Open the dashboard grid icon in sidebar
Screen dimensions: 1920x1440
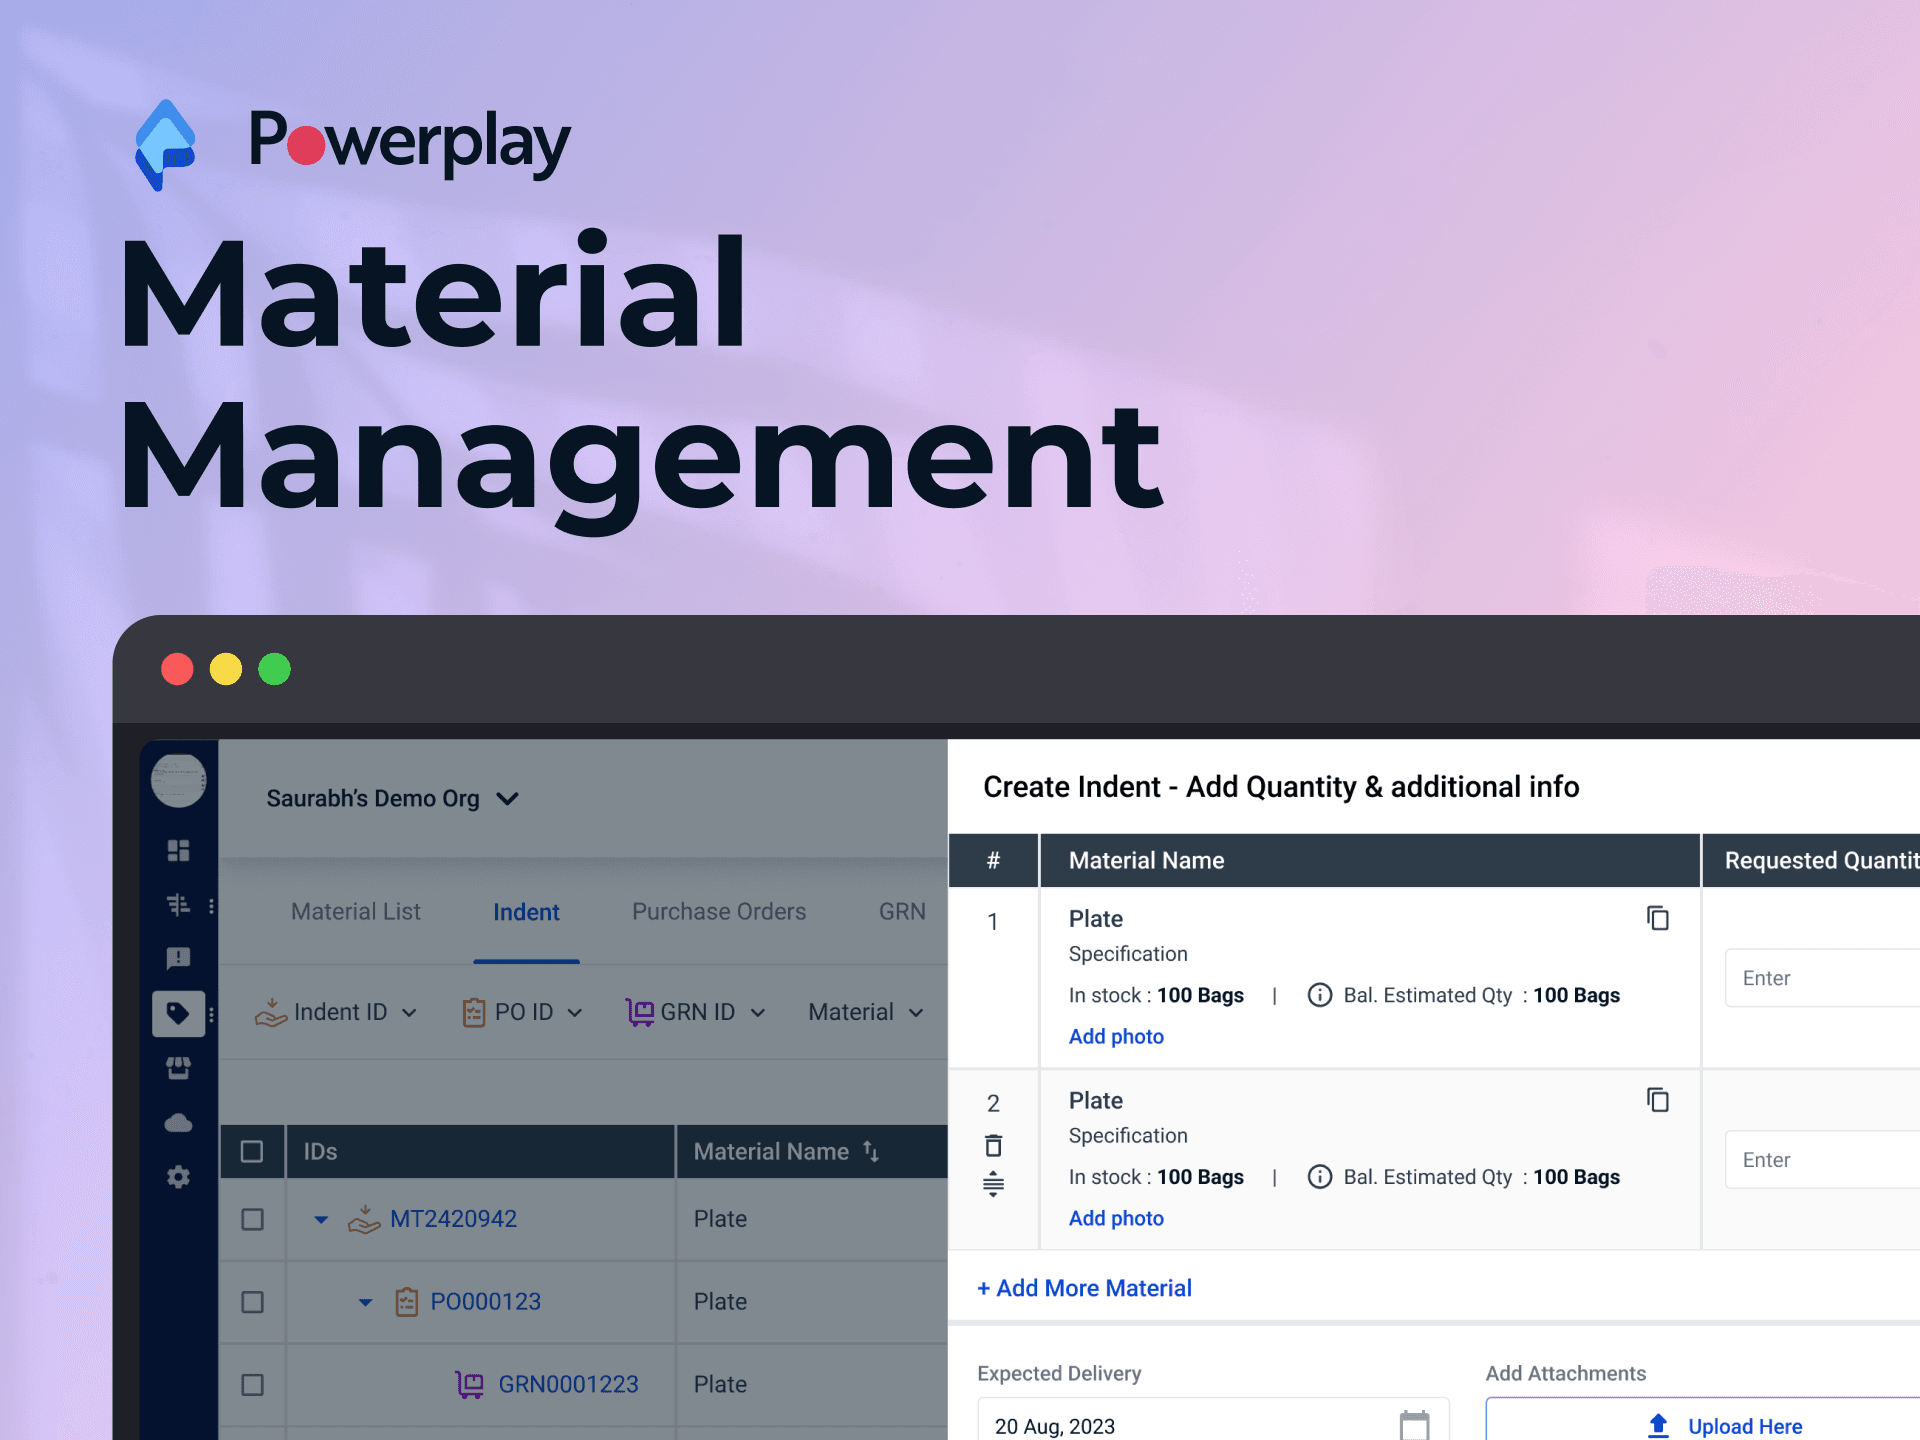coord(178,850)
